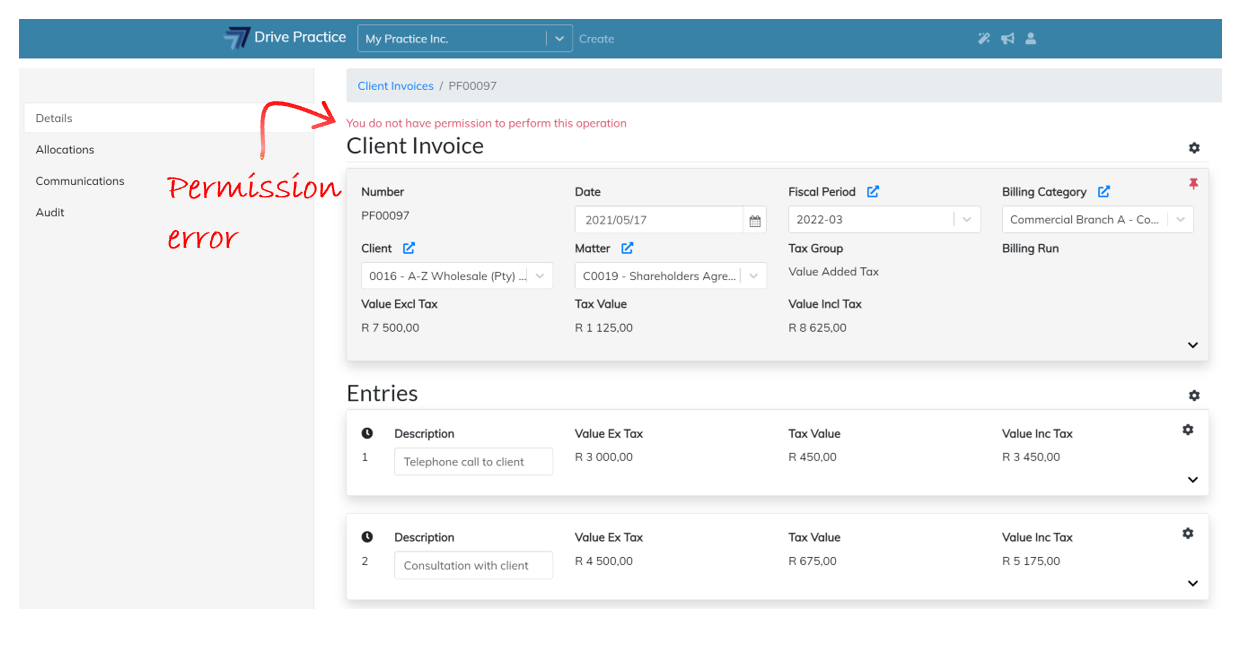1252x648 pixels.
Task: Click the Telephone call to client description field
Action: click(473, 462)
